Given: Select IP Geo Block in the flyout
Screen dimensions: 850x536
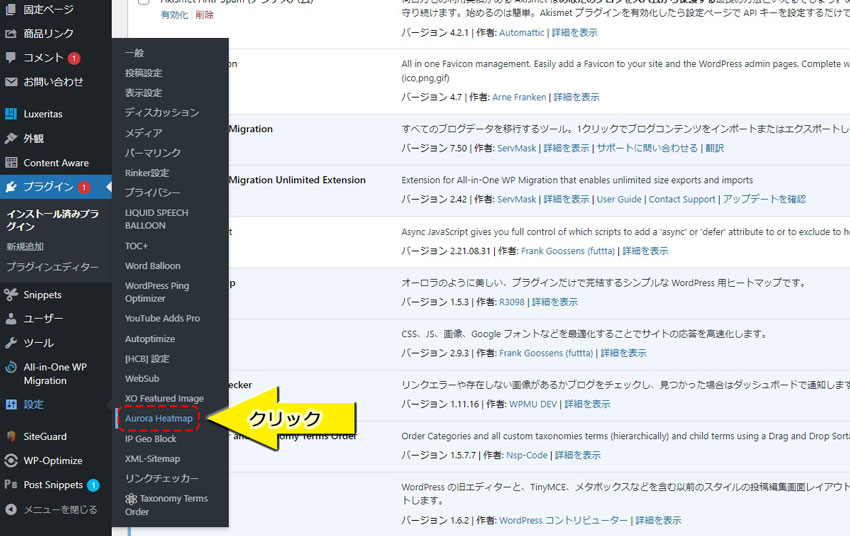Looking at the screenshot, I should click(x=151, y=439).
